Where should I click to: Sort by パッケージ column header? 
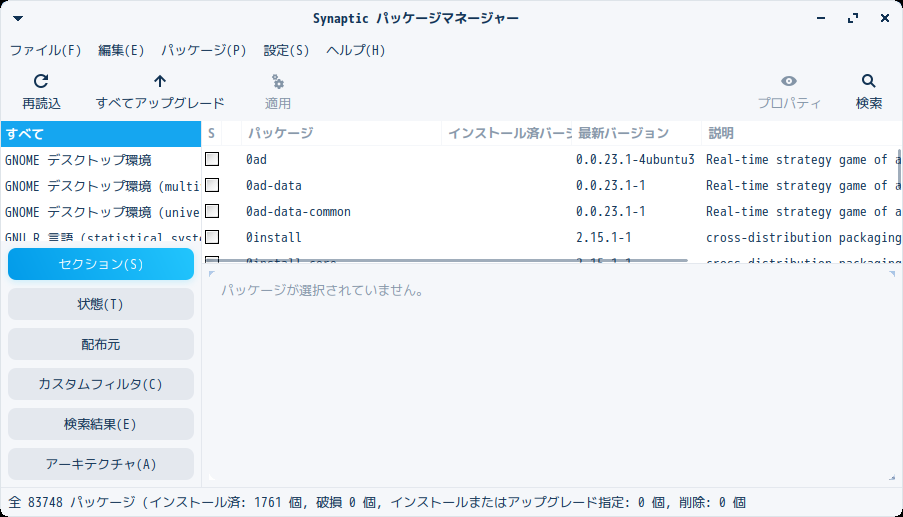pyautogui.click(x=342, y=134)
